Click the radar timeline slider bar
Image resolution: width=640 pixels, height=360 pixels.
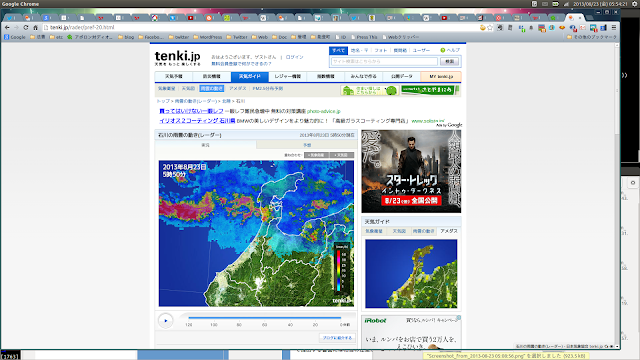click(264, 318)
